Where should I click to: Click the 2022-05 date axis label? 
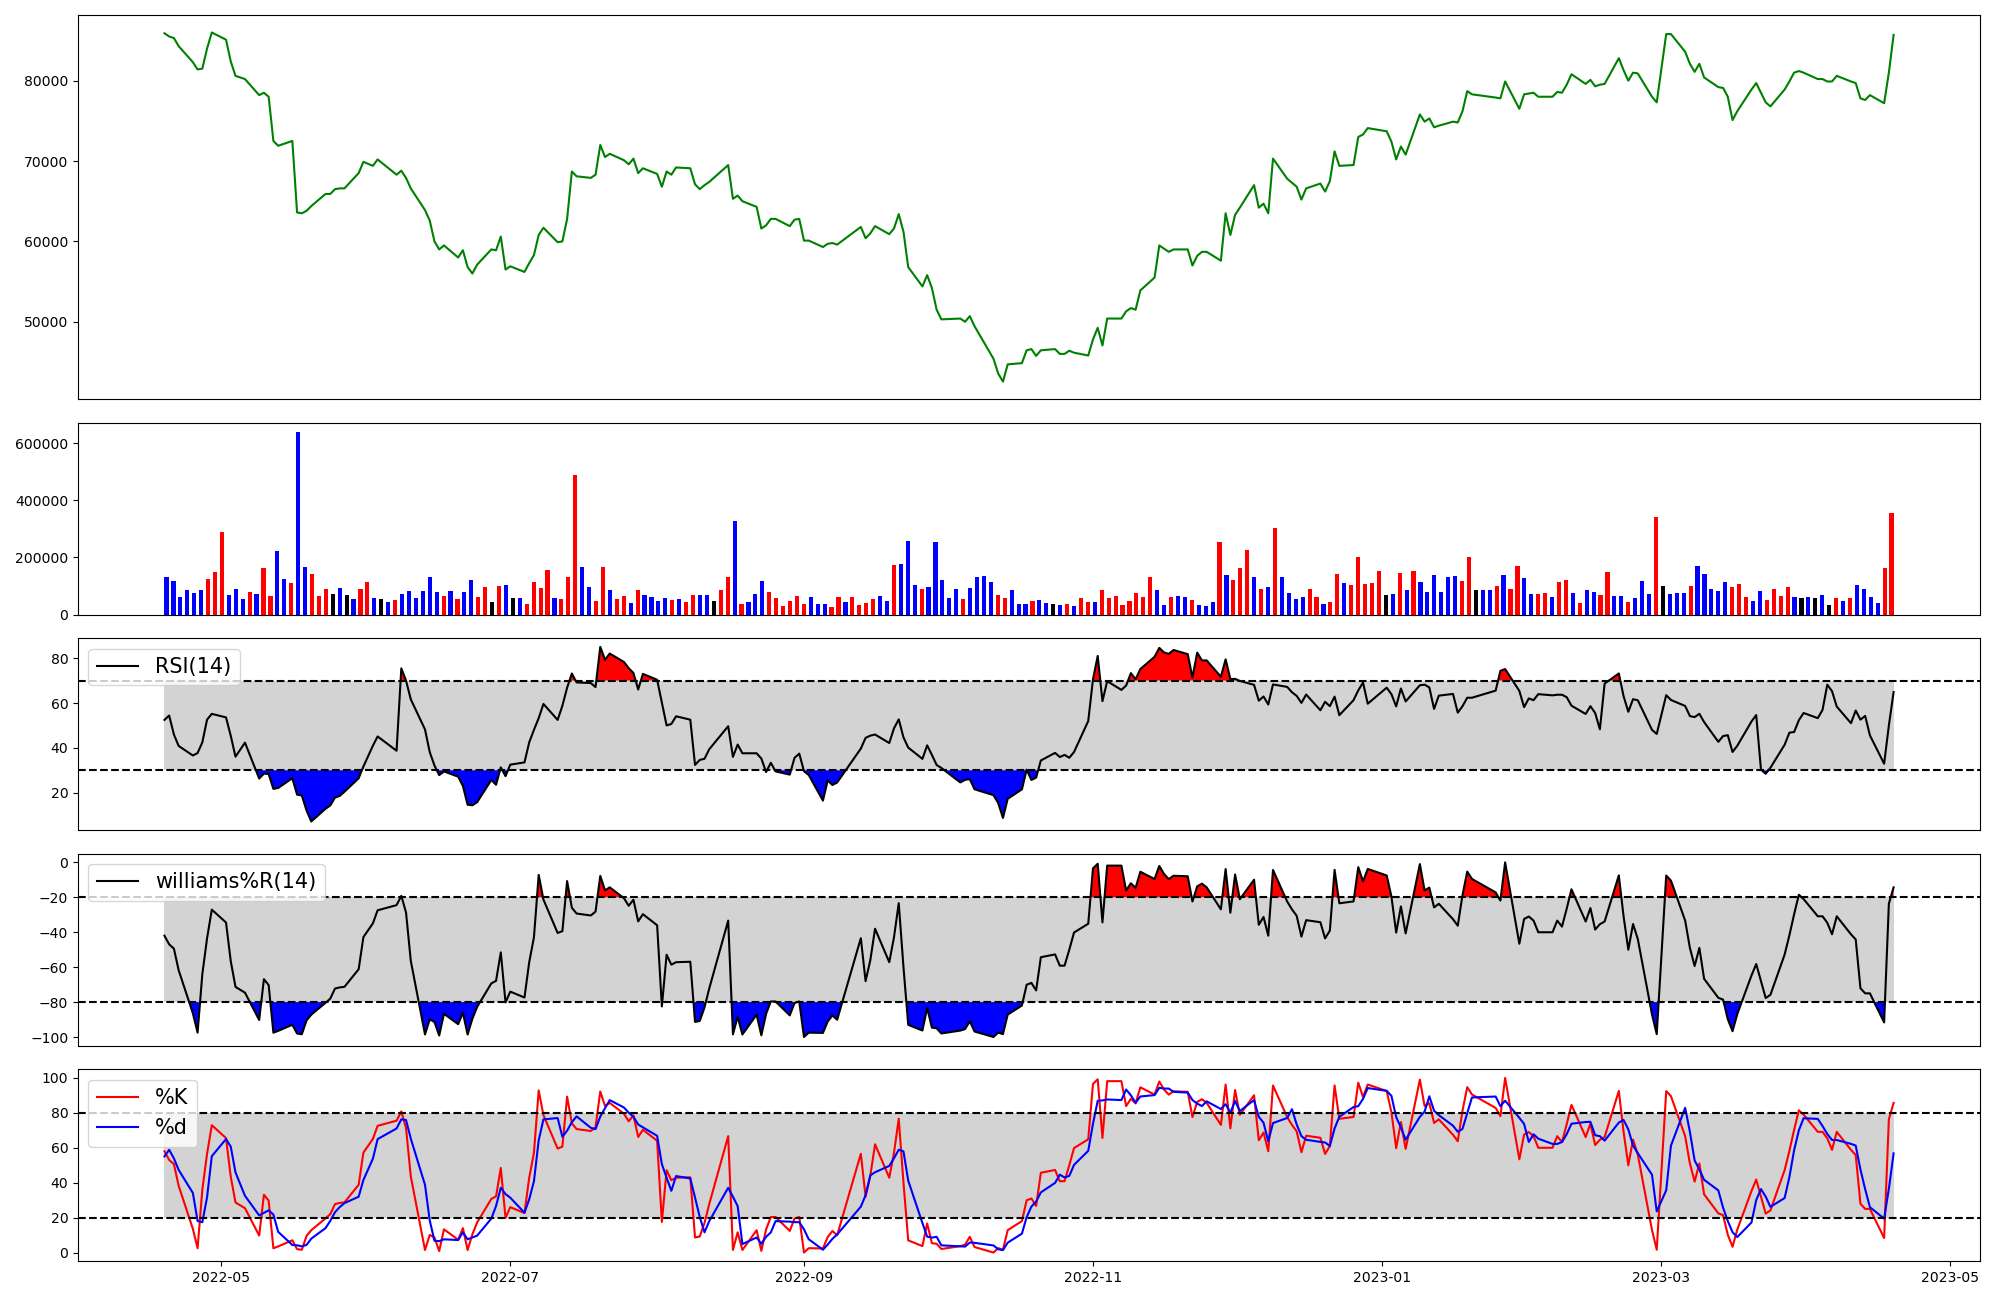221,1277
